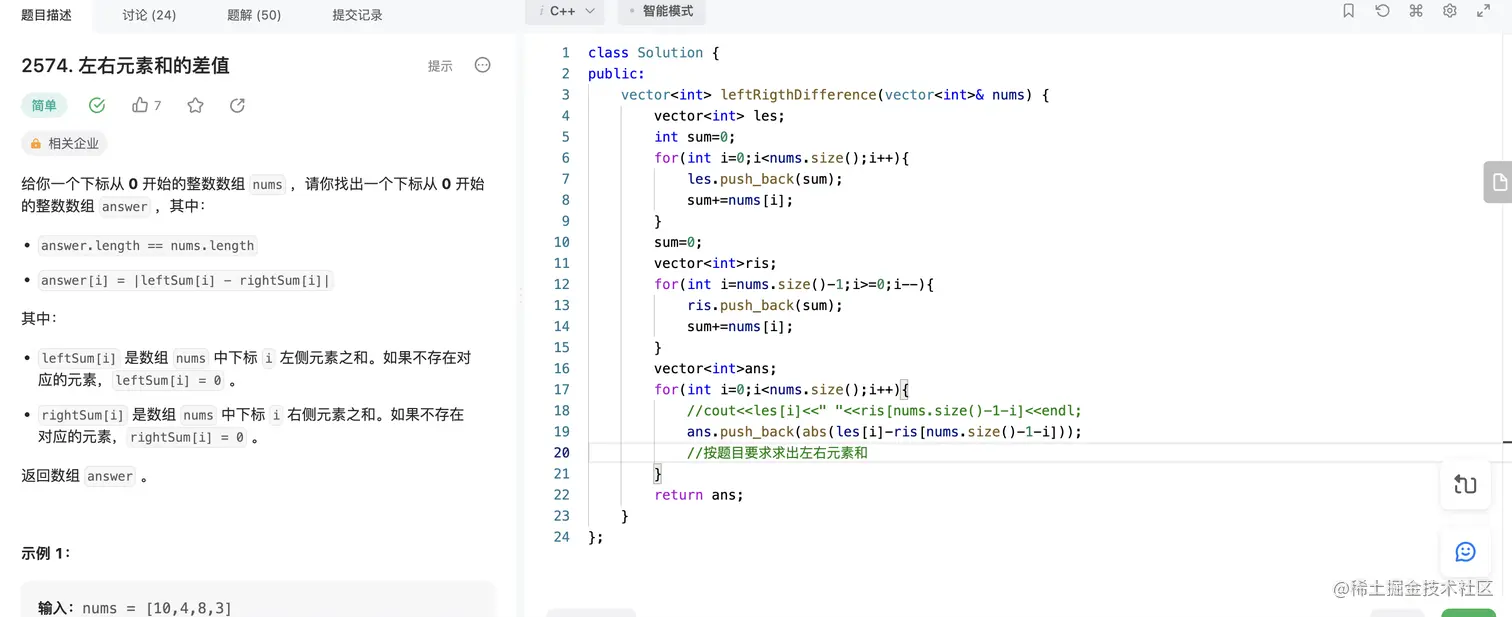Viewport: 1512px width, 617px height.
Task: Open feedback smiley chat icon
Action: [x=1465, y=552]
